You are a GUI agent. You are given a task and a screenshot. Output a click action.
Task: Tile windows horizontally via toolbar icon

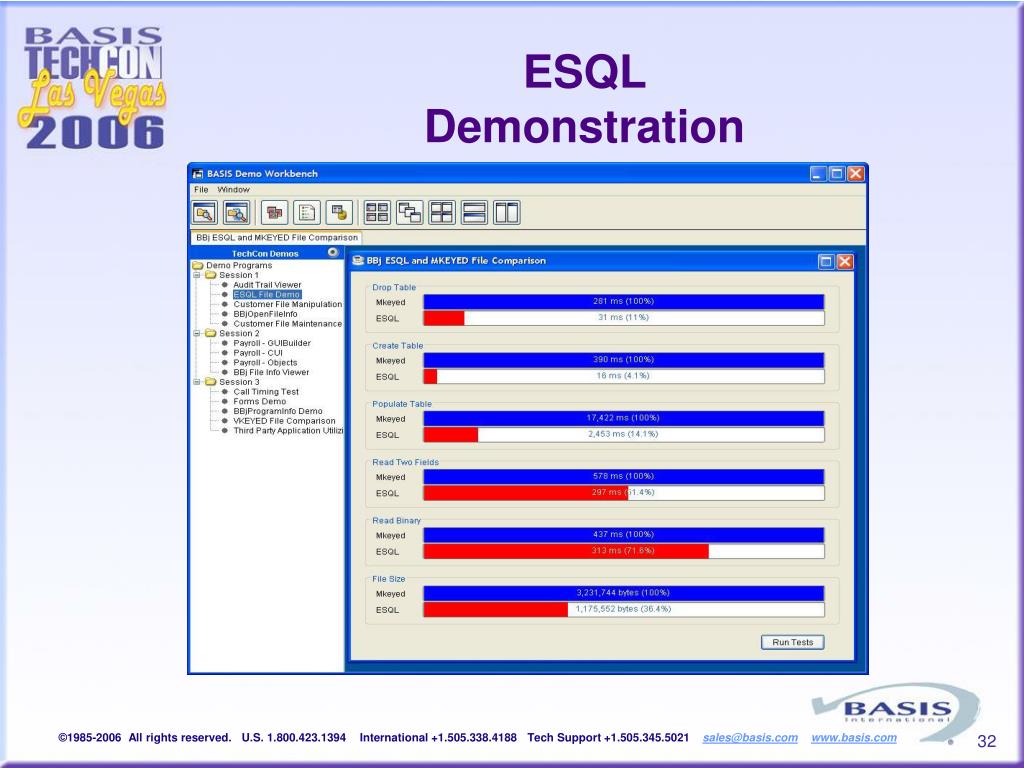[x=474, y=213]
